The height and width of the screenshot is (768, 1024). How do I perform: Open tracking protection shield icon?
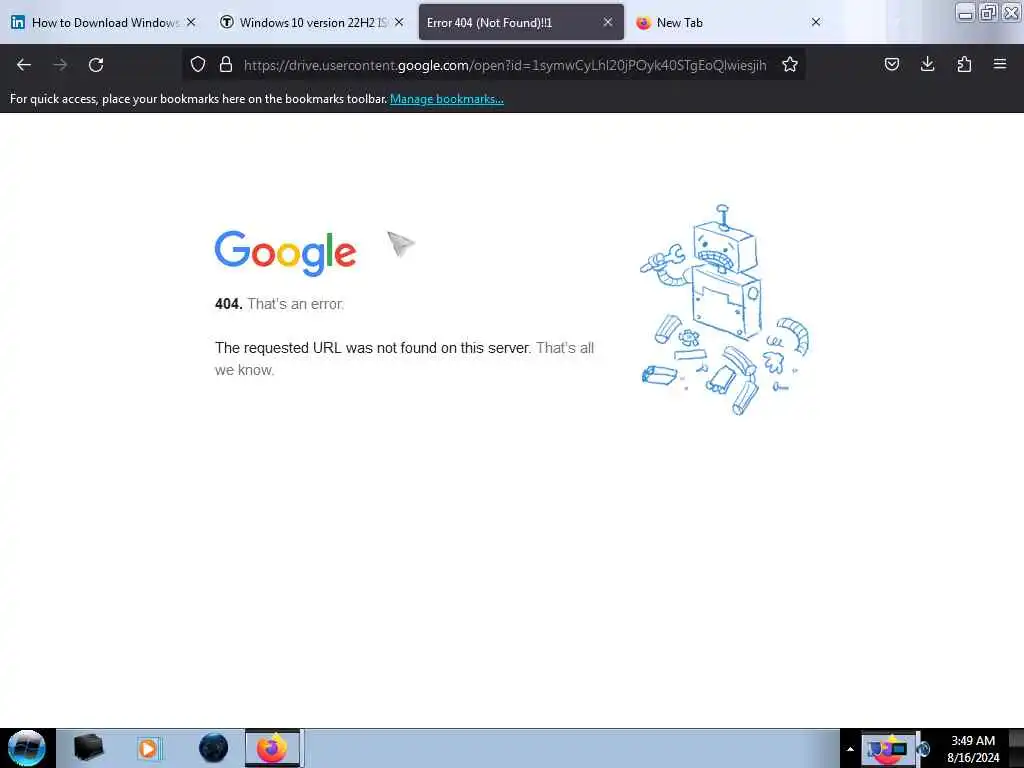tap(198, 64)
